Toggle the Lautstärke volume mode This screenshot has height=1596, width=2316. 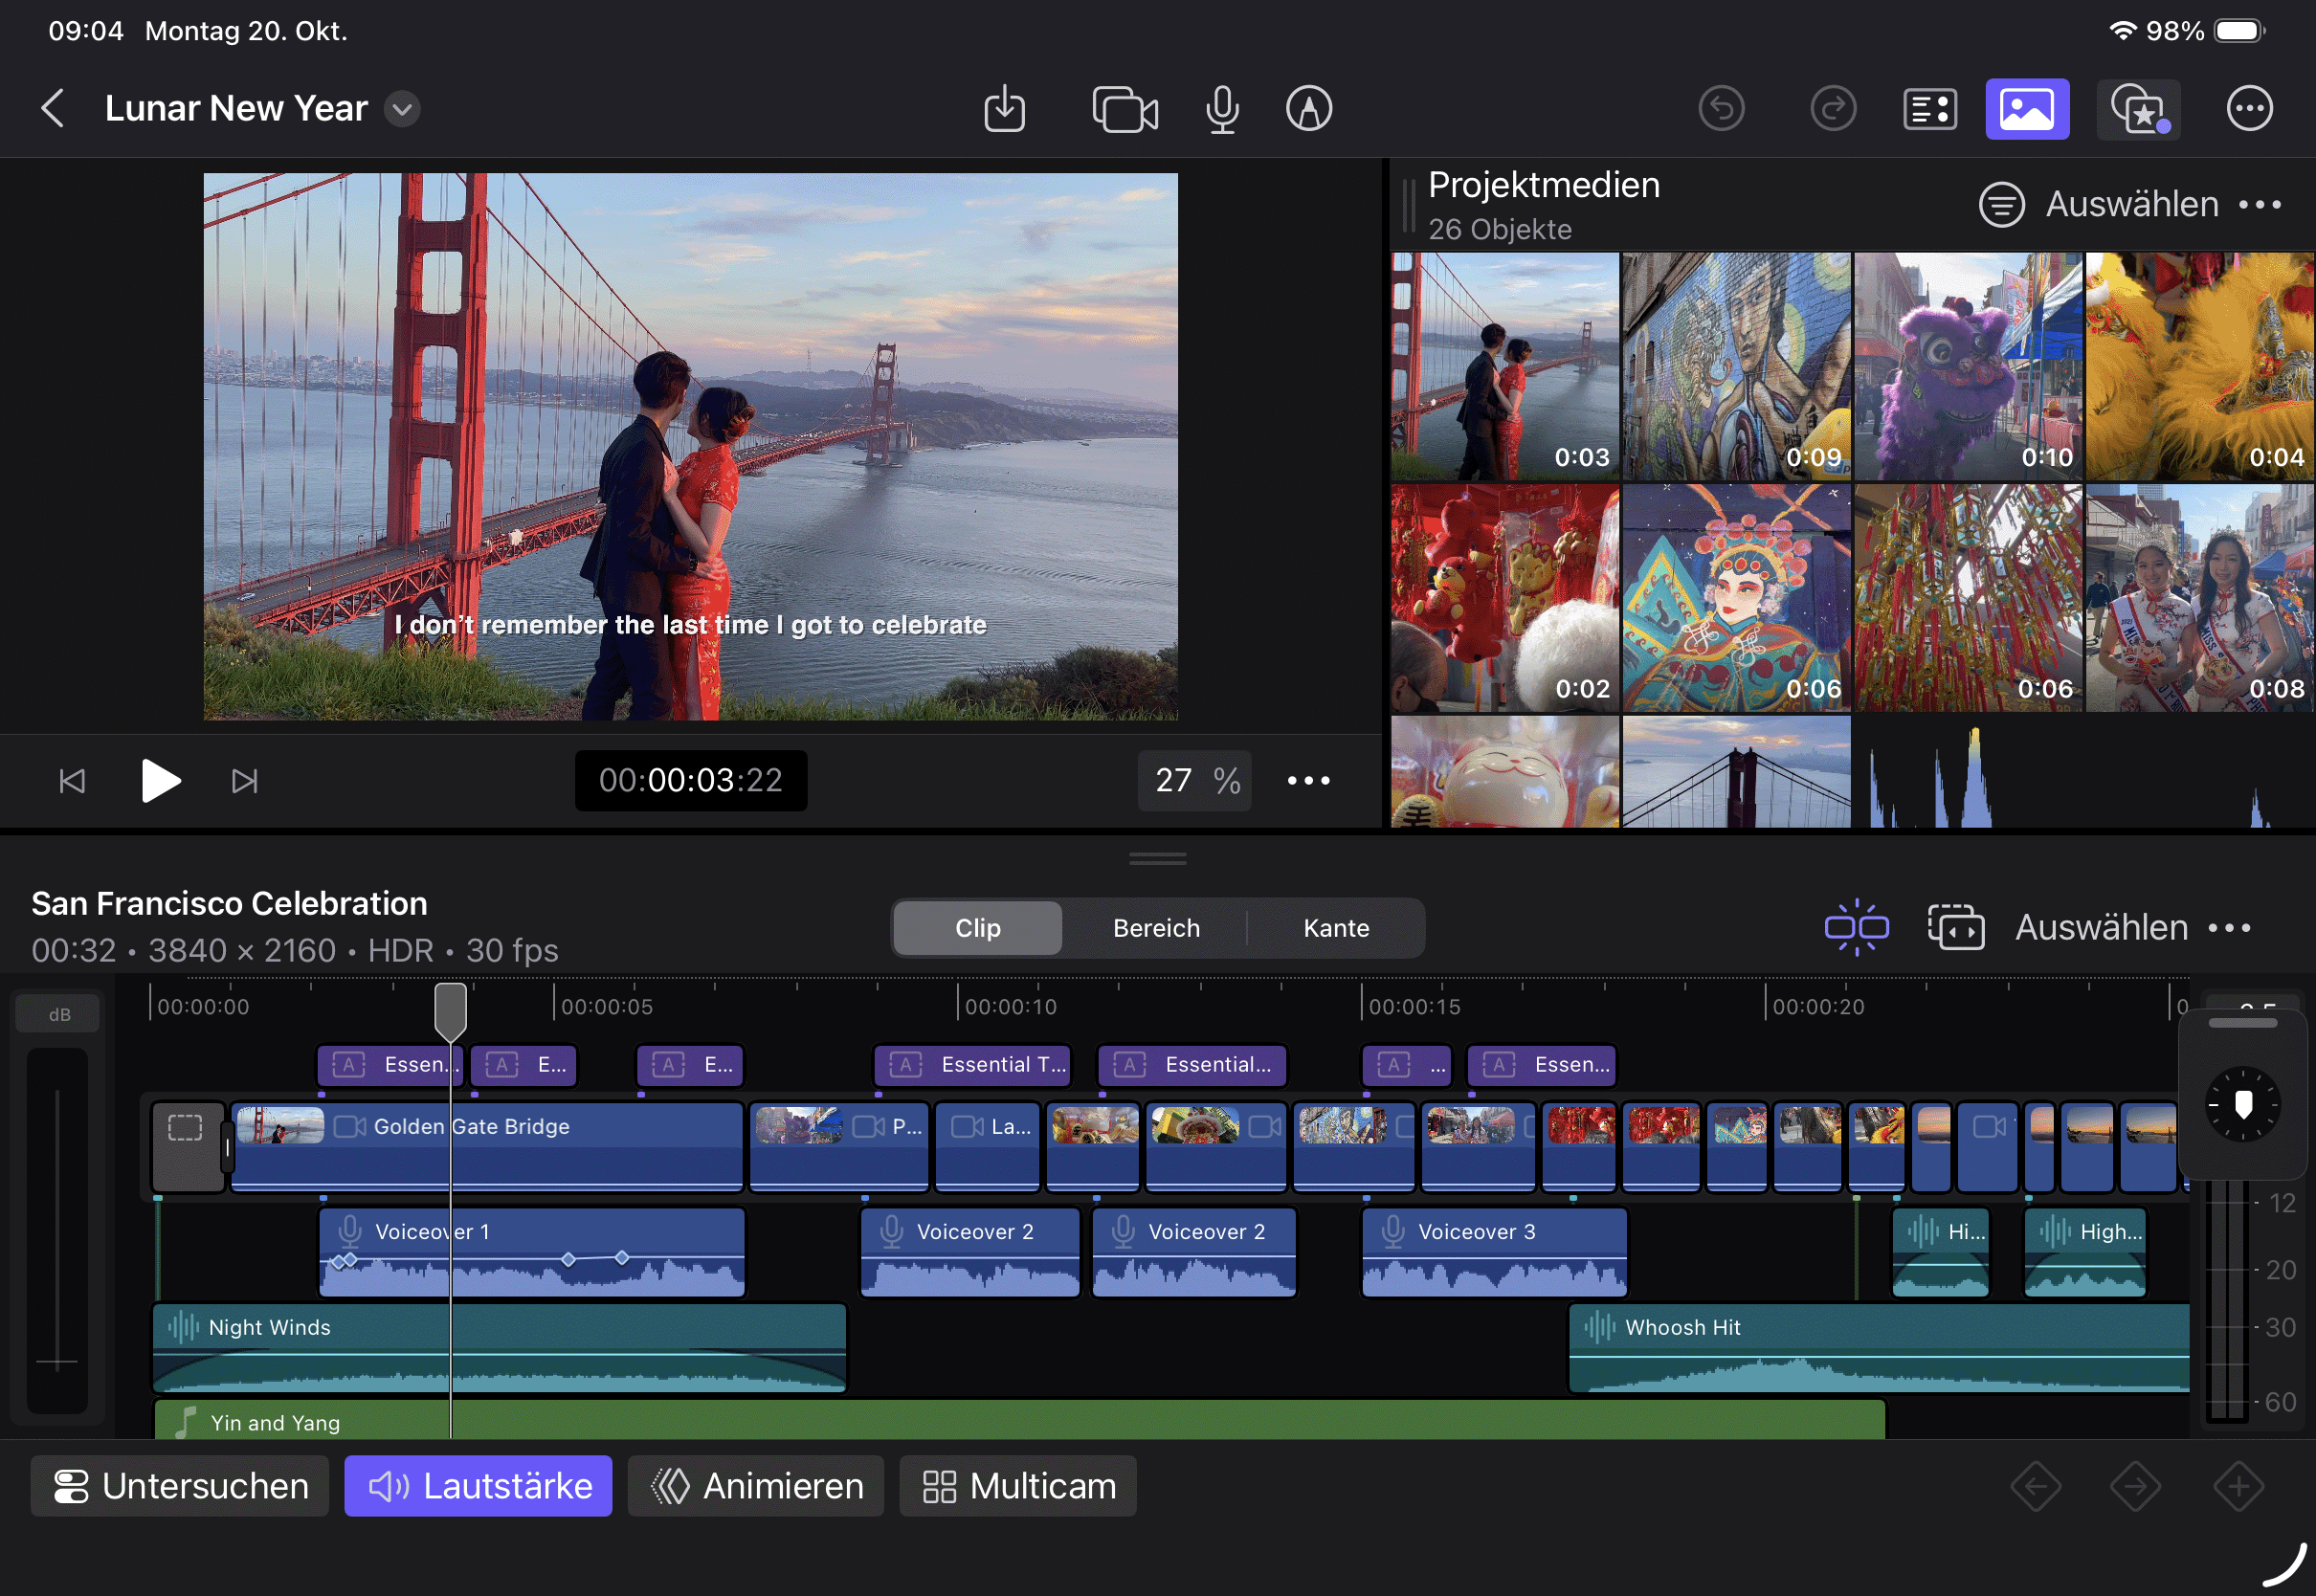[x=478, y=1486]
